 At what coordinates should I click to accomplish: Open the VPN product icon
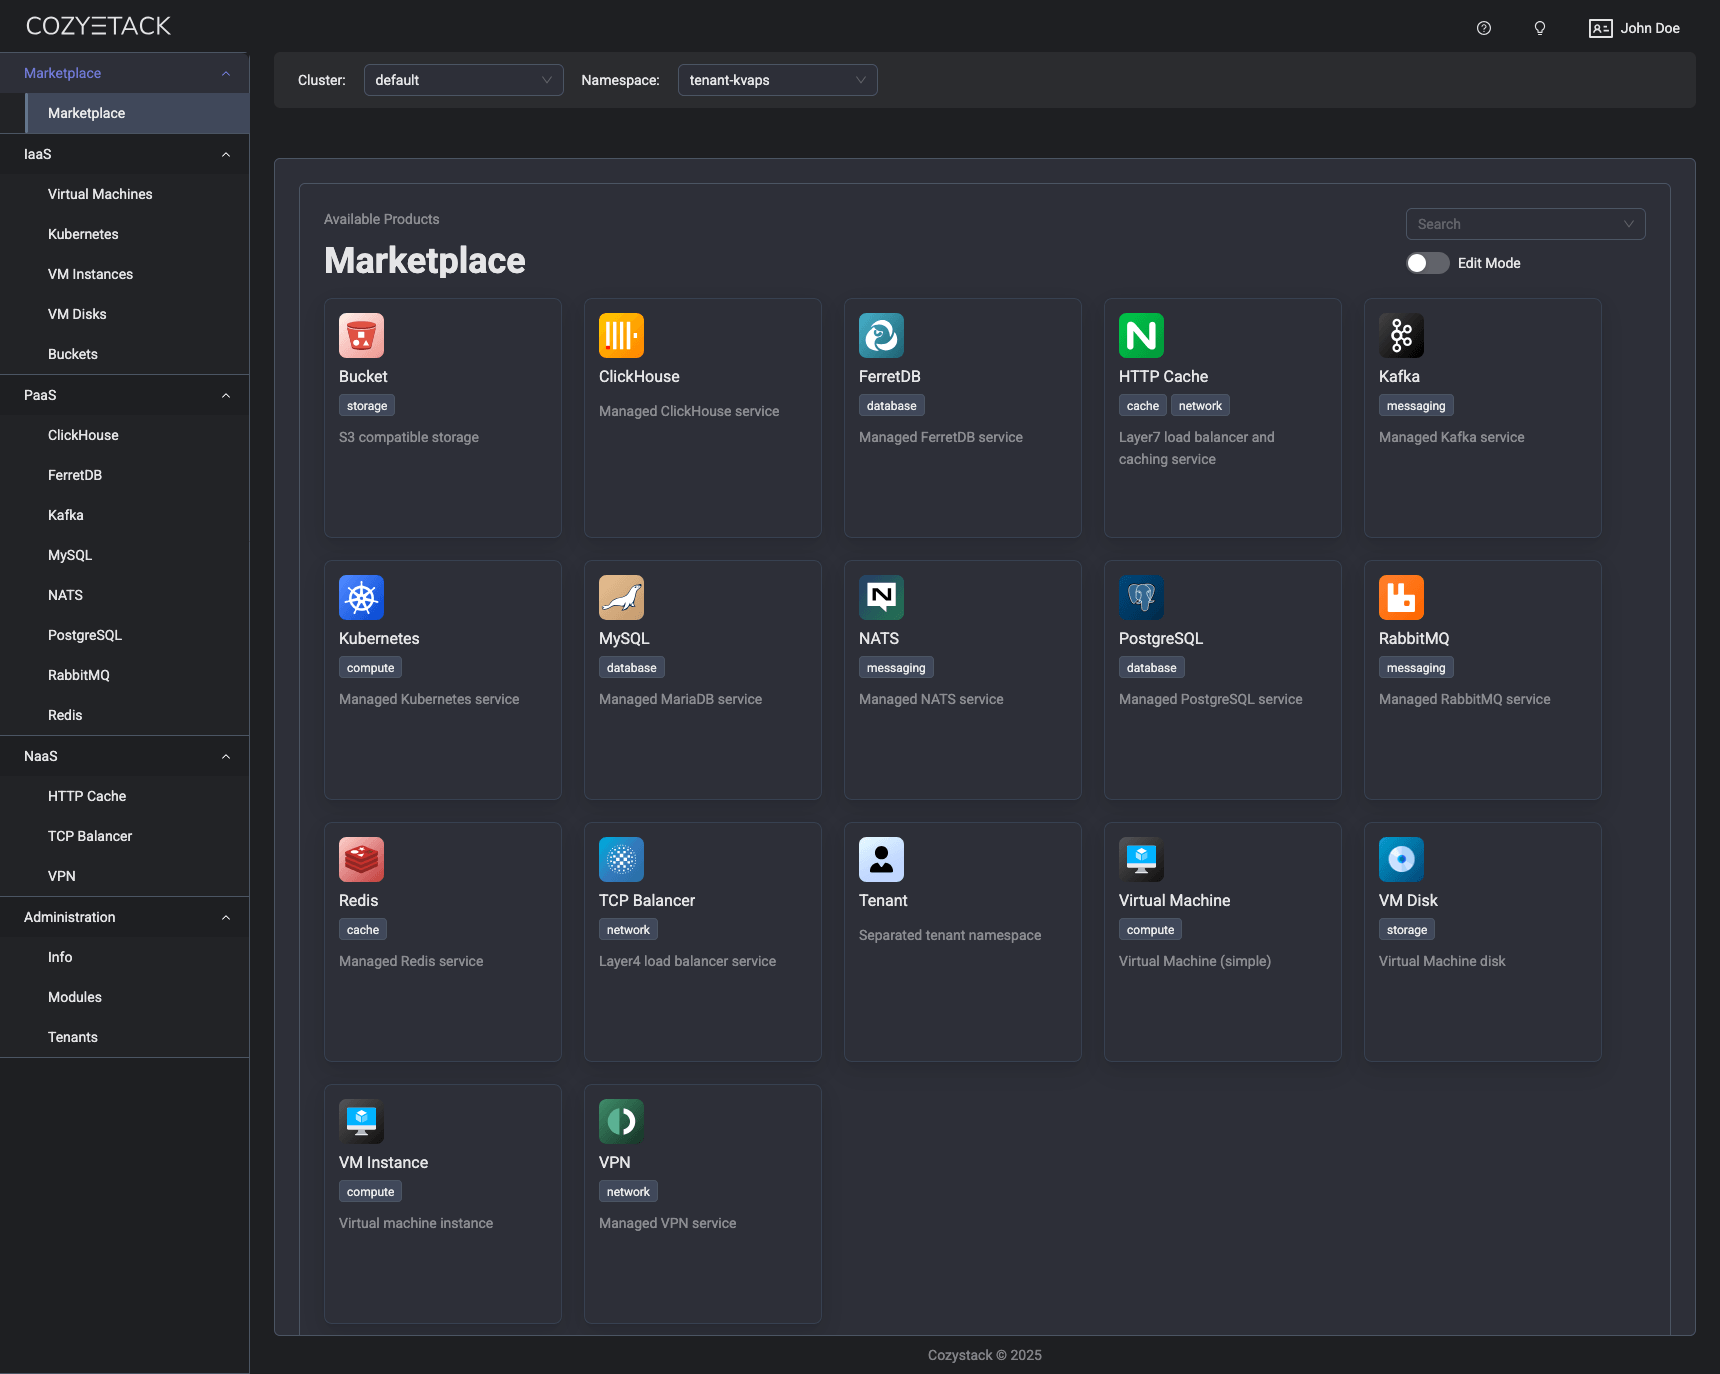[621, 1121]
